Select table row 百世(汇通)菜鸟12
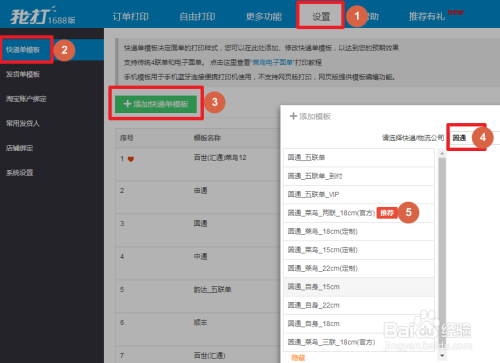Viewport: 500px width, 363px height. click(x=198, y=164)
